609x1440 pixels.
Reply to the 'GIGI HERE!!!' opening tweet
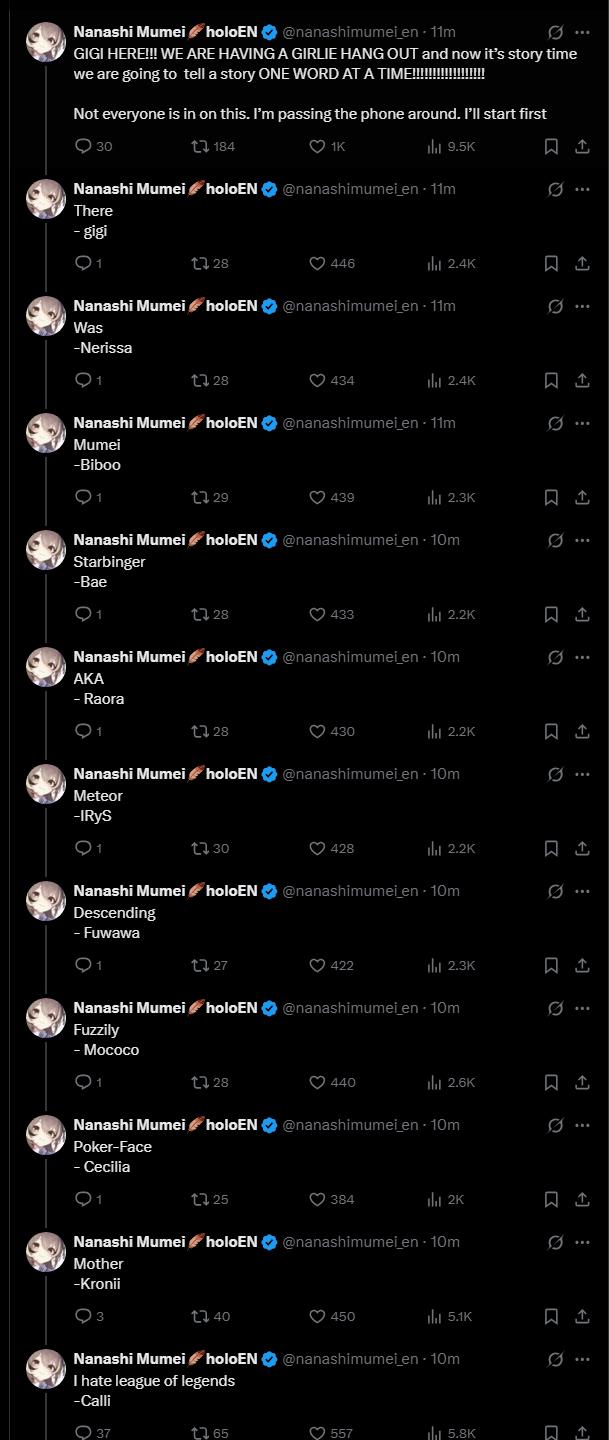(84, 146)
